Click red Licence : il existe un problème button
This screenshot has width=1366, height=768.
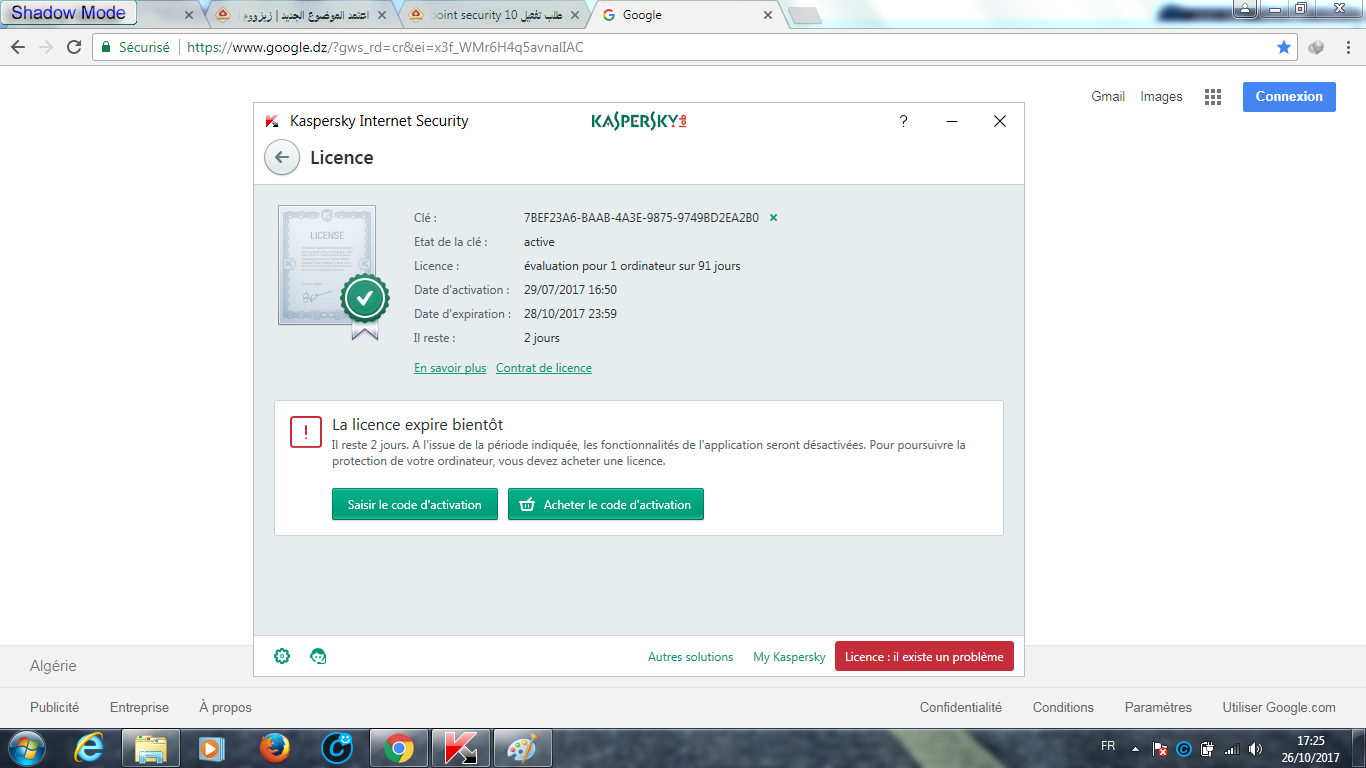click(x=924, y=656)
